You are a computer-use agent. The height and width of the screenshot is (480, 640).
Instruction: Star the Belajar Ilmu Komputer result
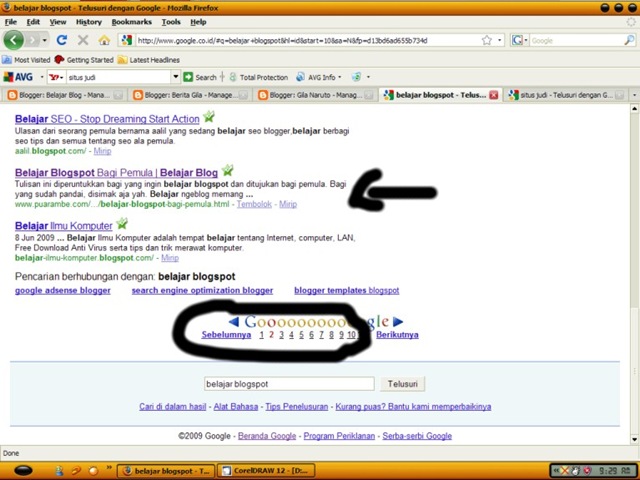[122, 223]
